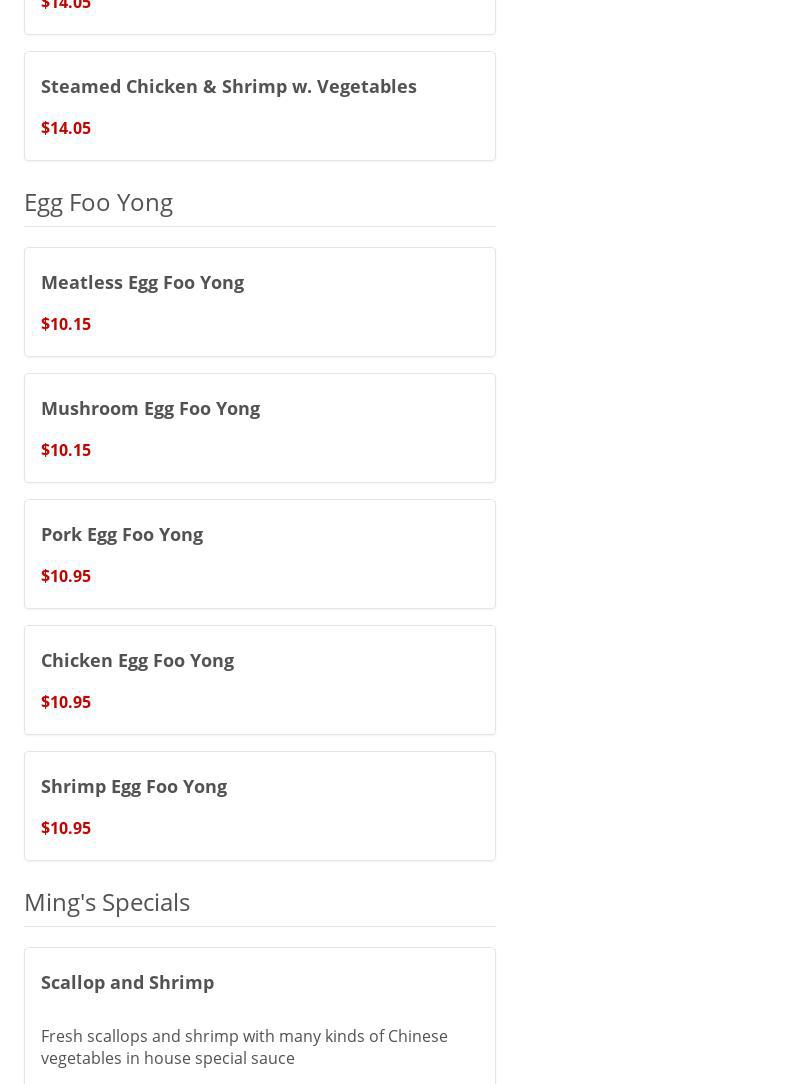Select the Meatless Egg Foo Yong title

point(142,282)
